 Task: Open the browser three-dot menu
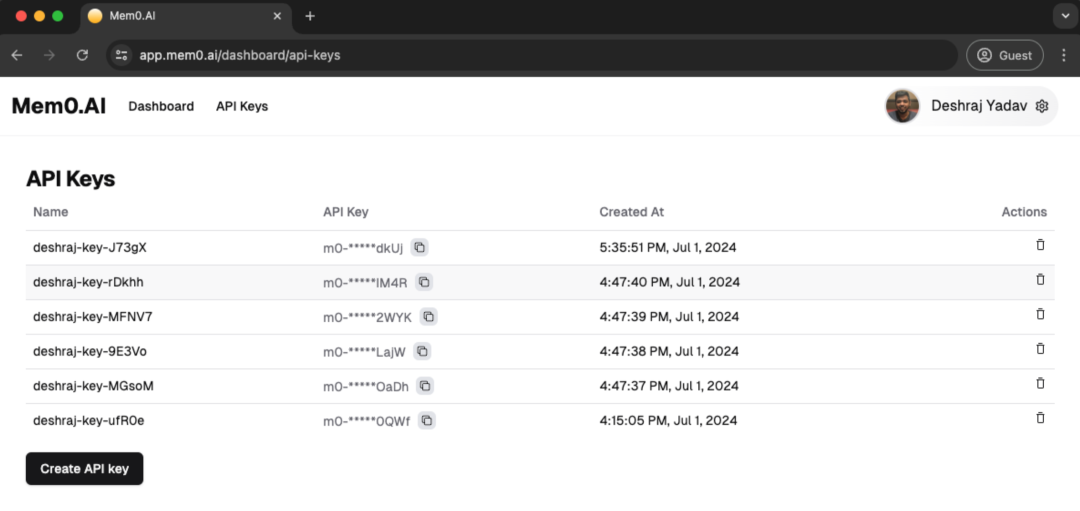point(1063,55)
